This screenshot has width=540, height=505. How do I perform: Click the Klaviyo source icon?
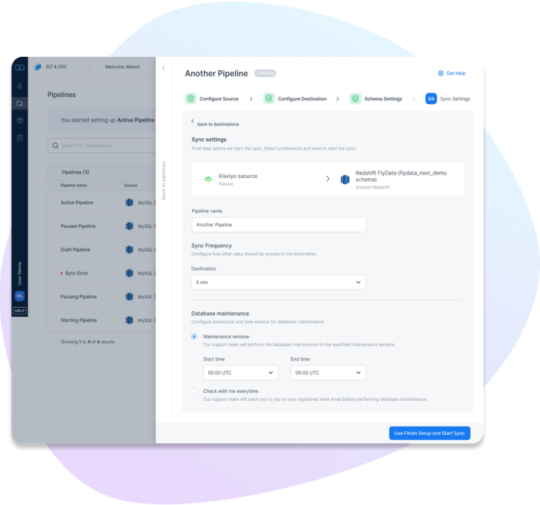[208, 179]
